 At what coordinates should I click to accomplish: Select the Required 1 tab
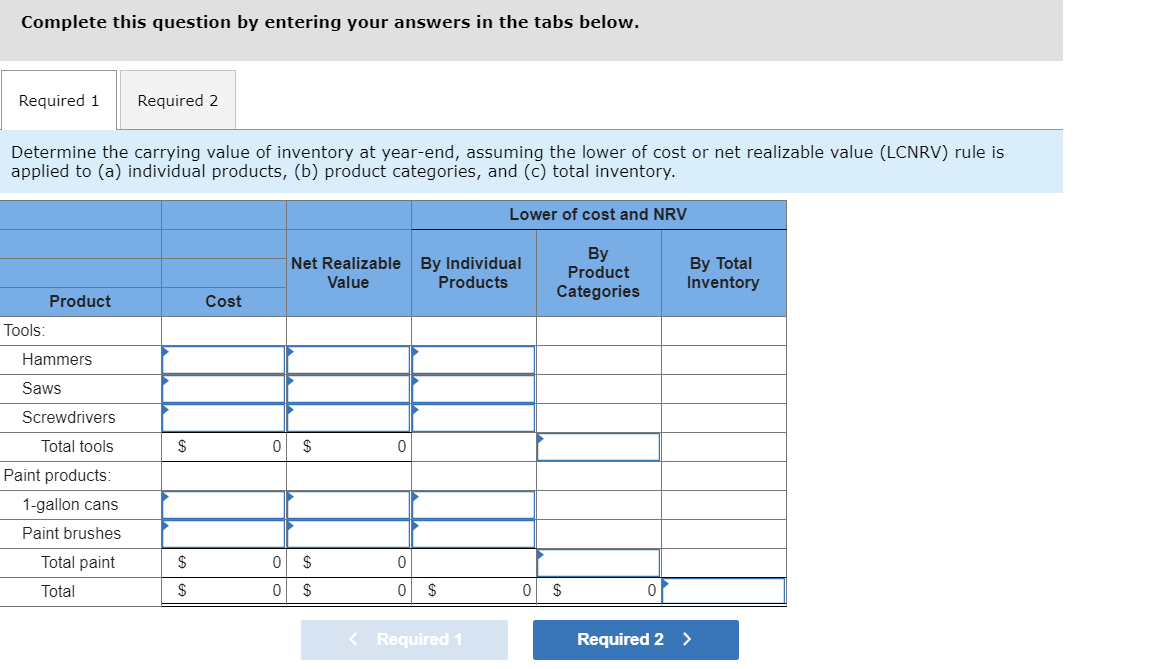58,100
